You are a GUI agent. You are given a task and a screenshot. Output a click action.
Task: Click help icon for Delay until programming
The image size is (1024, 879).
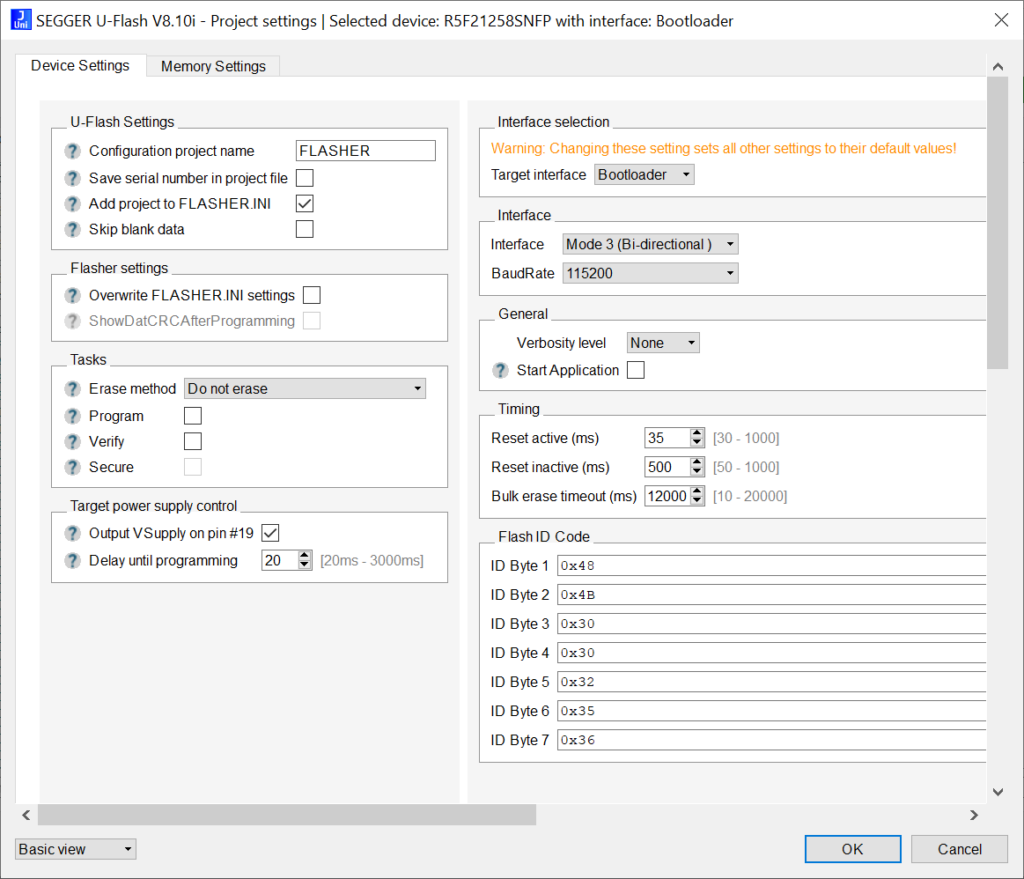[72, 560]
